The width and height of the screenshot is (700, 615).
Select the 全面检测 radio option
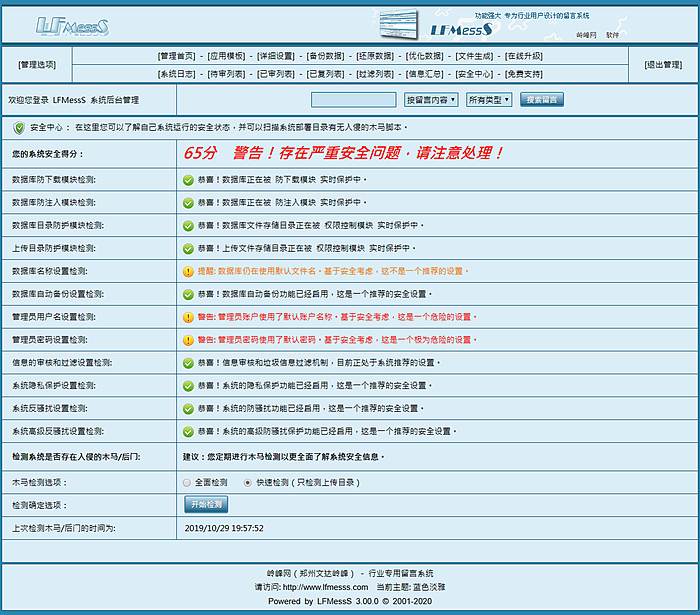pyautogui.click(x=188, y=482)
